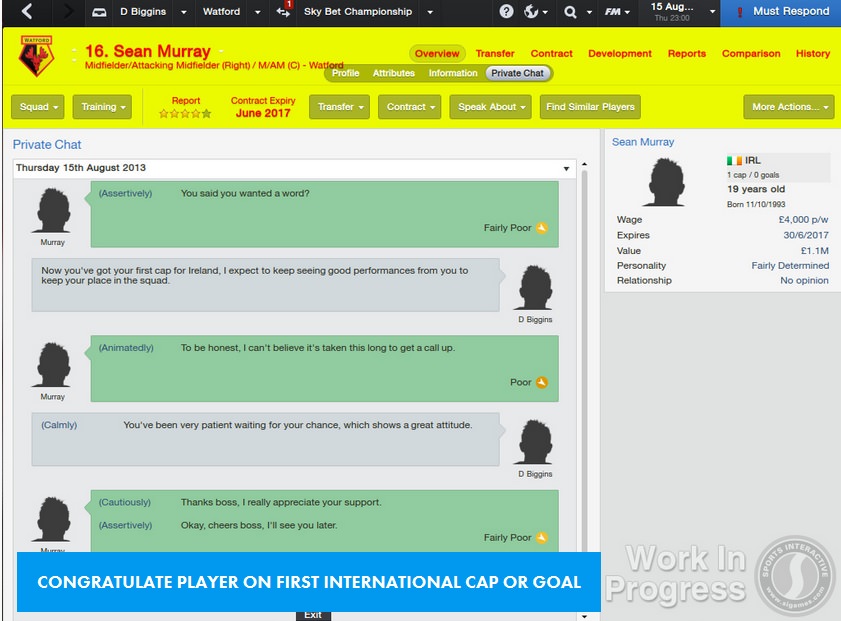Click the report star rating
Image resolution: width=841 pixels, height=621 pixels.
[x=185, y=114]
